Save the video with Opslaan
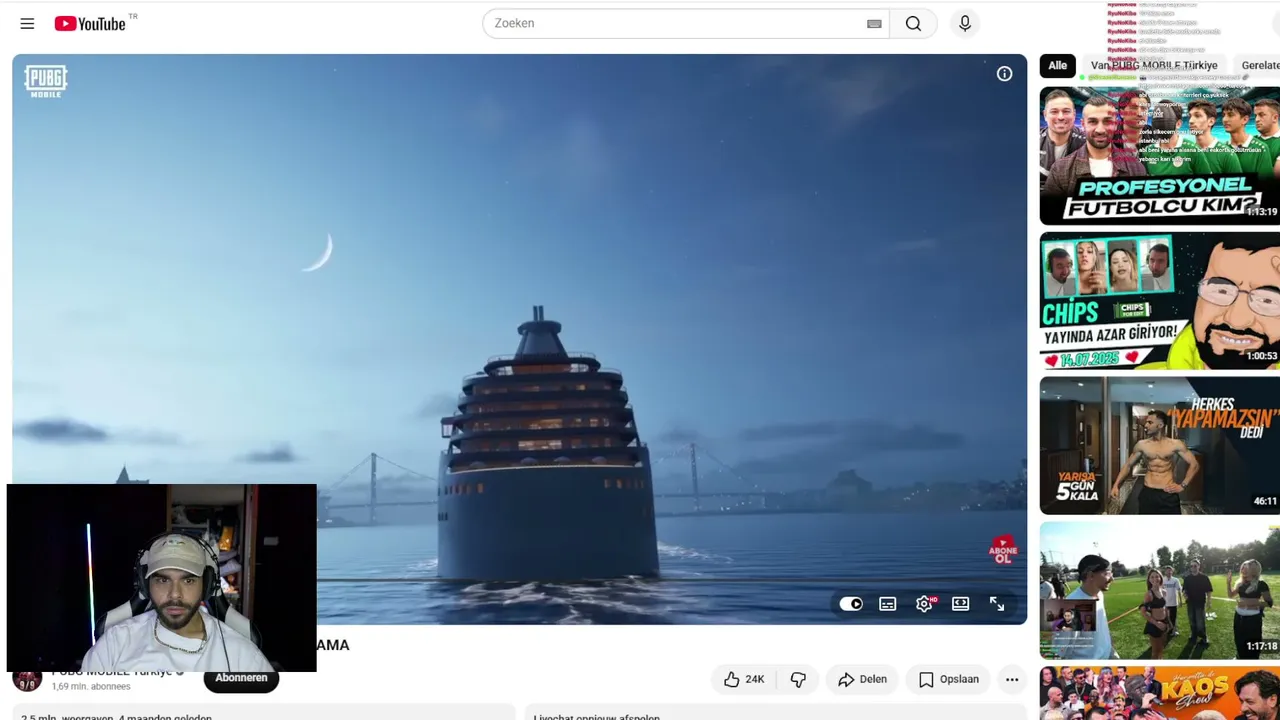1280x720 pixels. 948,680
